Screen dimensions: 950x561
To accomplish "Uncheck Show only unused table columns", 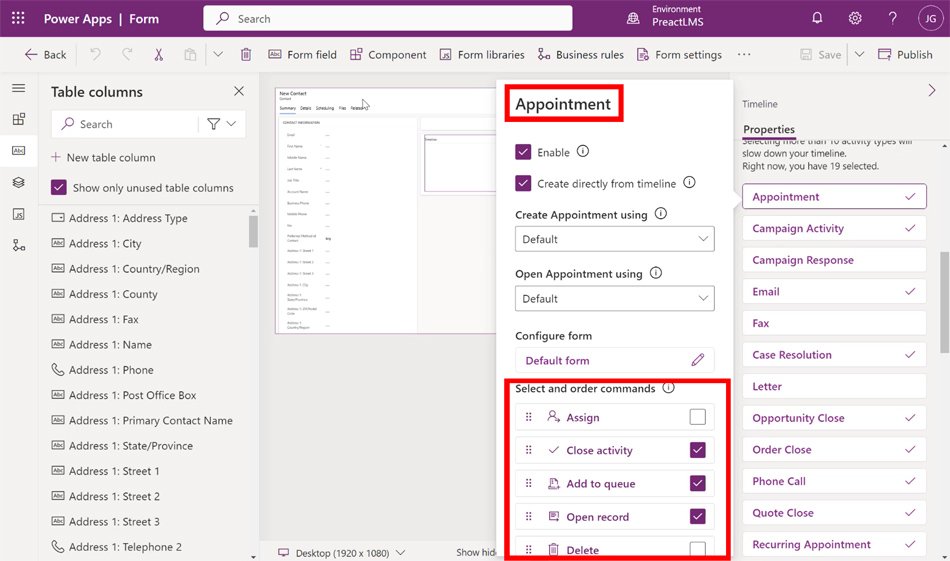I will click(59, 187).
